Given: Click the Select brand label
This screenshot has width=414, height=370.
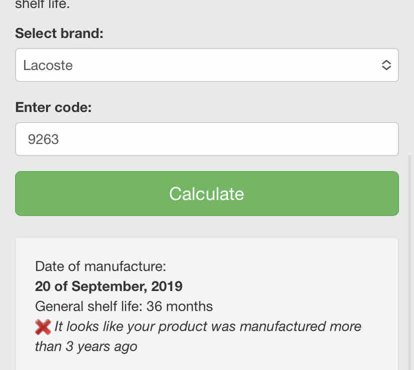Looking at the screenshot, I should coord(59,33).
